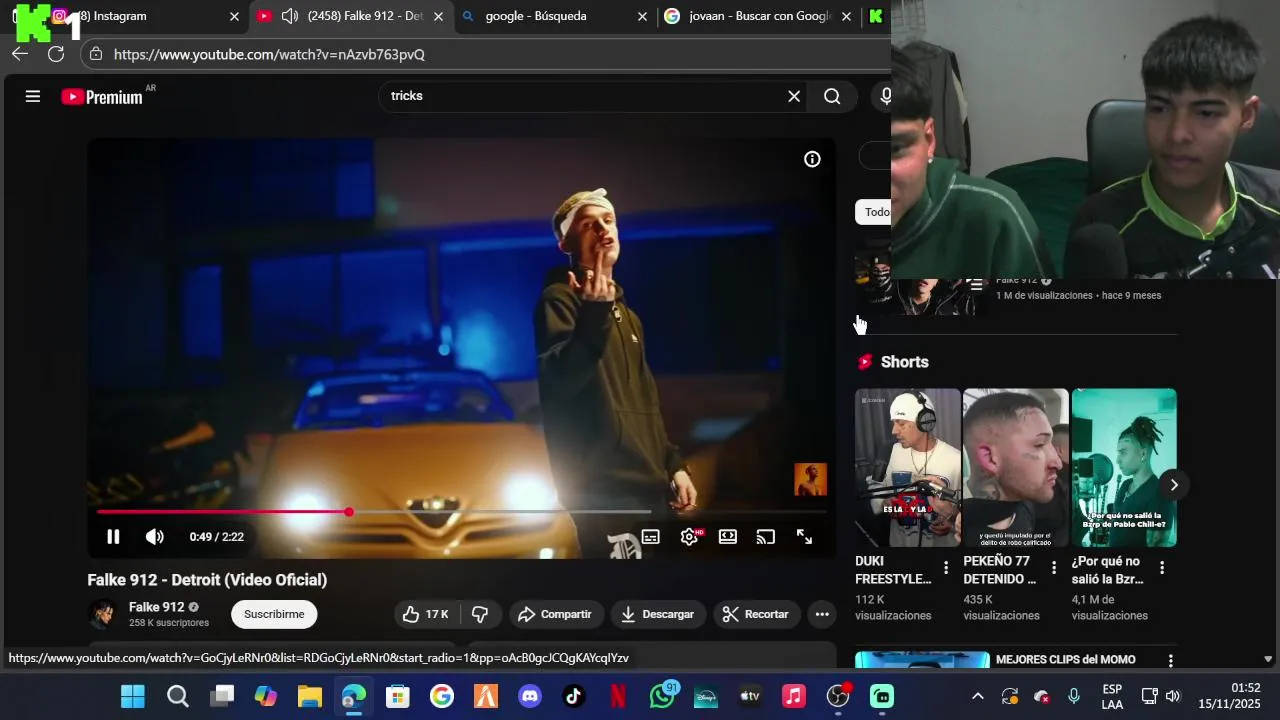Viewport: 1280px width, 720px height.
Task: Open Apple Music in the taskbar
Action: coord(794,696)
